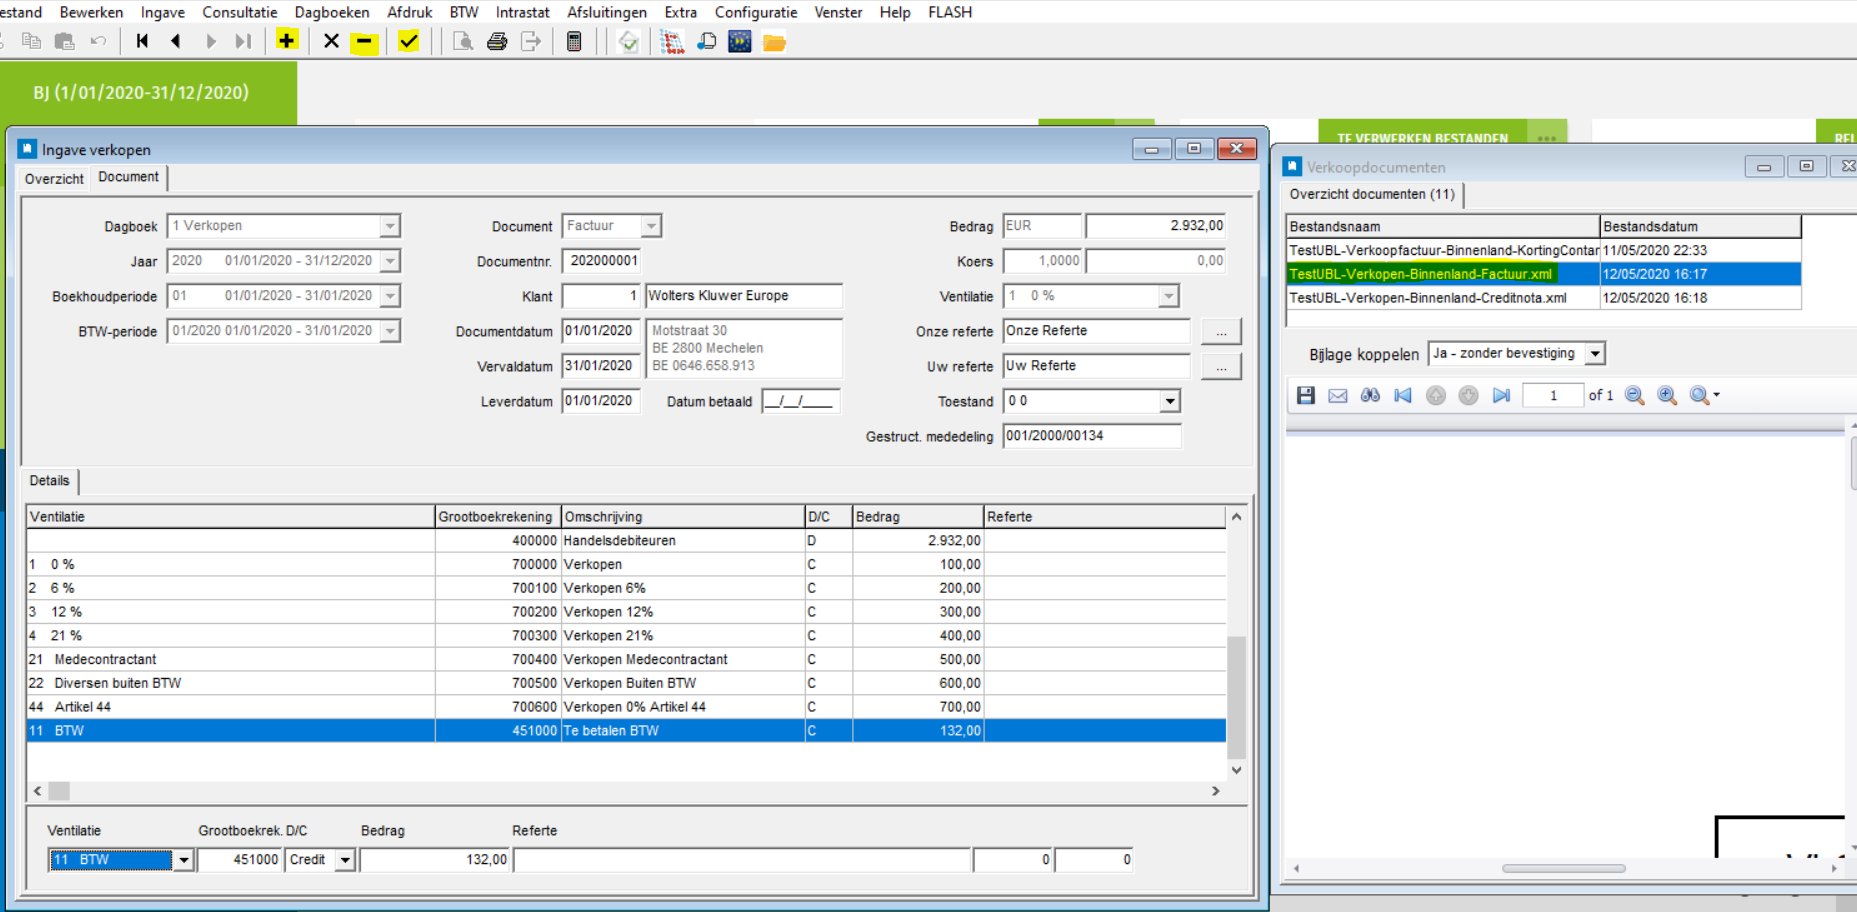Click the printer icon in the toolbar

497,41
